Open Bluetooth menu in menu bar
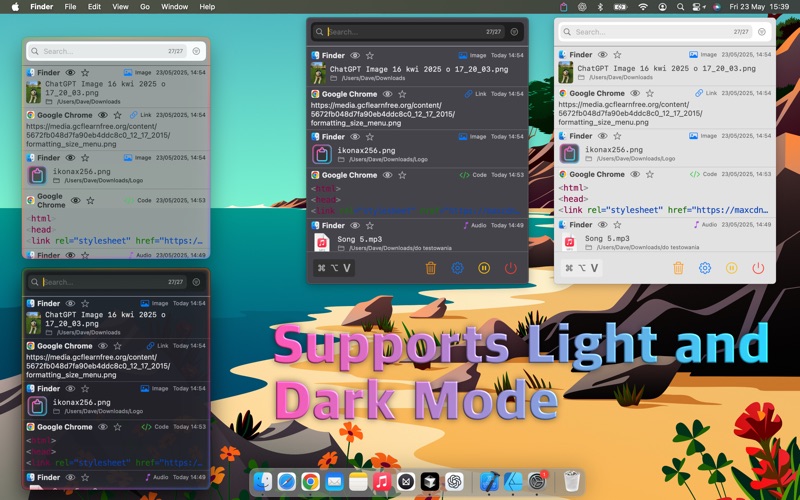This screenshot has height=500, width=800. 600,7
